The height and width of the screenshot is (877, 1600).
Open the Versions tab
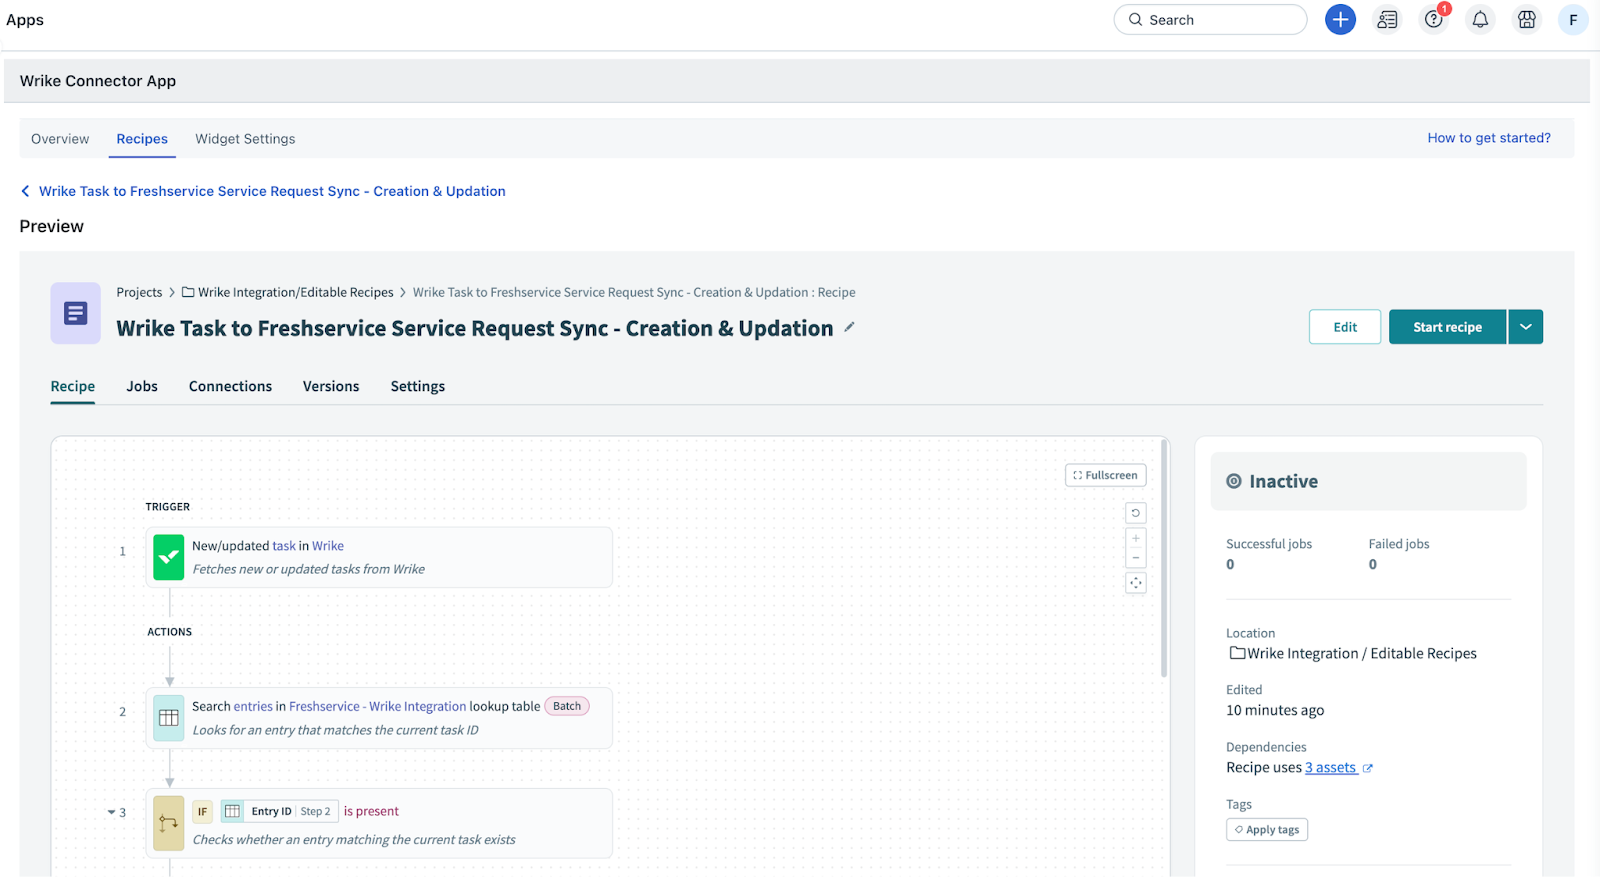tap(331, 386)
